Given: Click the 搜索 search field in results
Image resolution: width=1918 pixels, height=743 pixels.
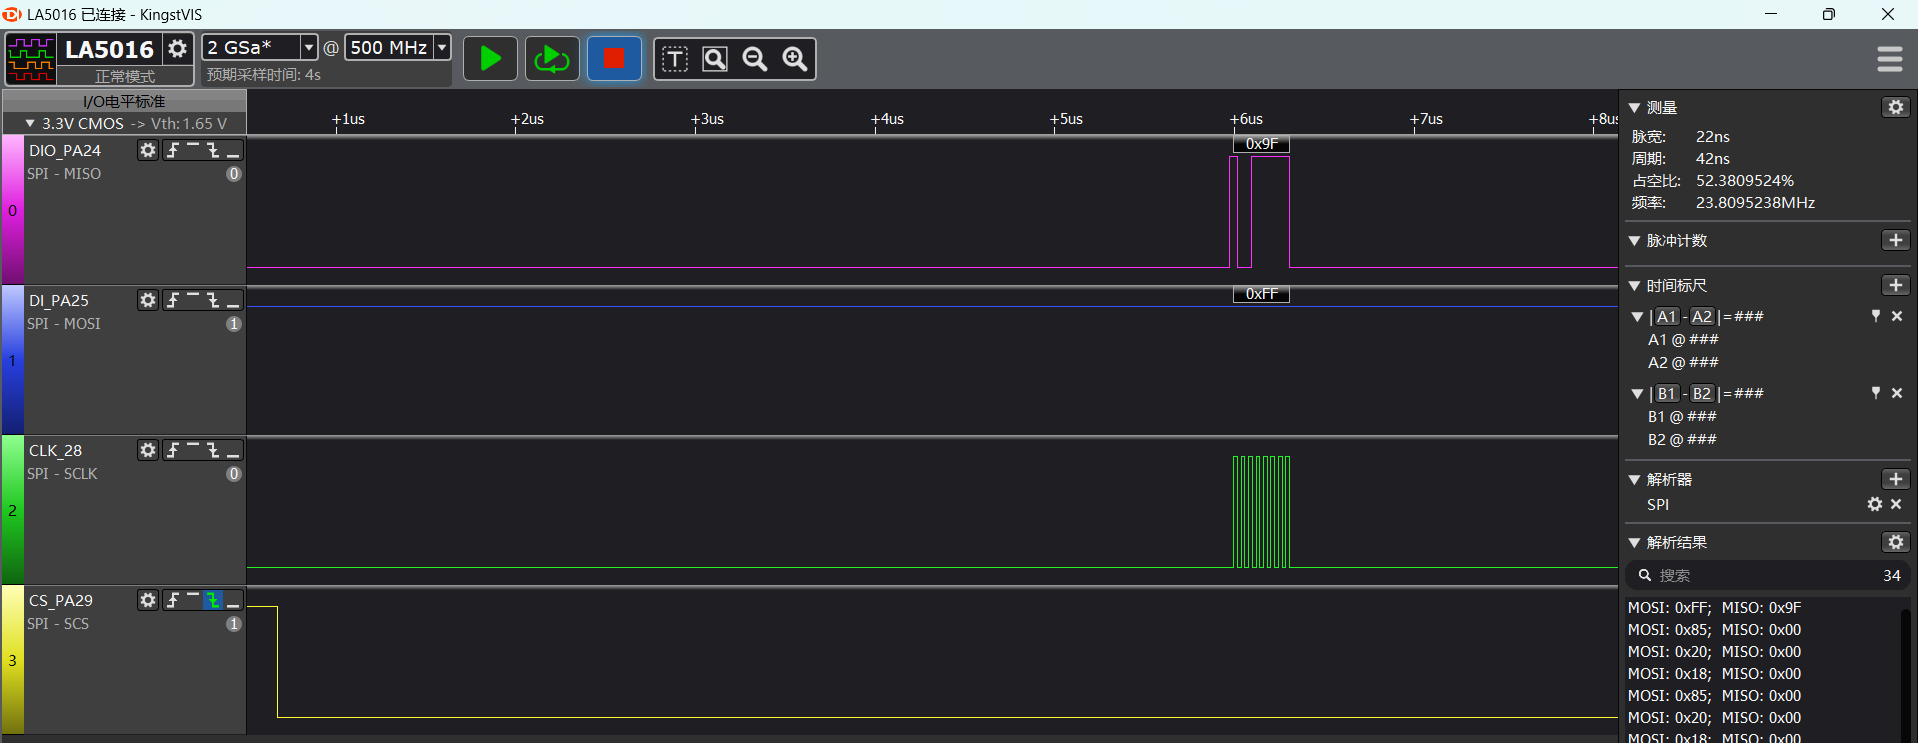Looking at the screenshot, I should pos(1760,575).
